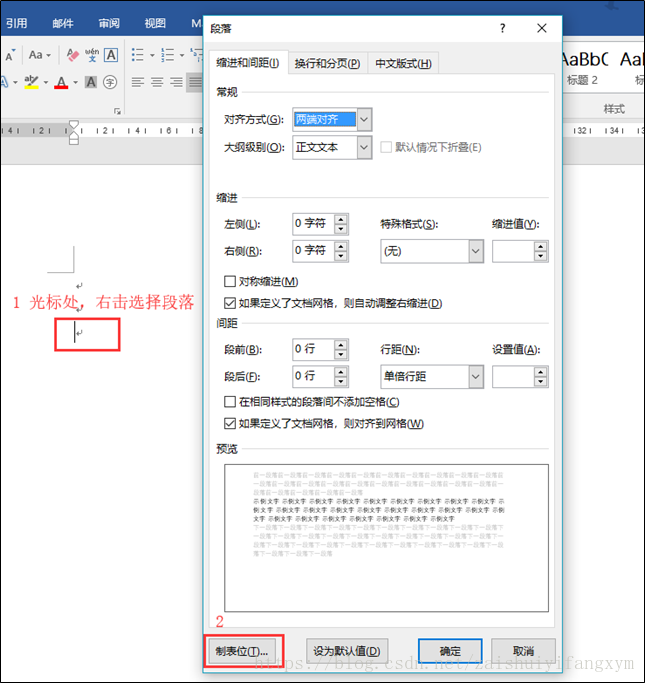Click the 缩进值 input field
Screen dimensions: 645x683
513,251
